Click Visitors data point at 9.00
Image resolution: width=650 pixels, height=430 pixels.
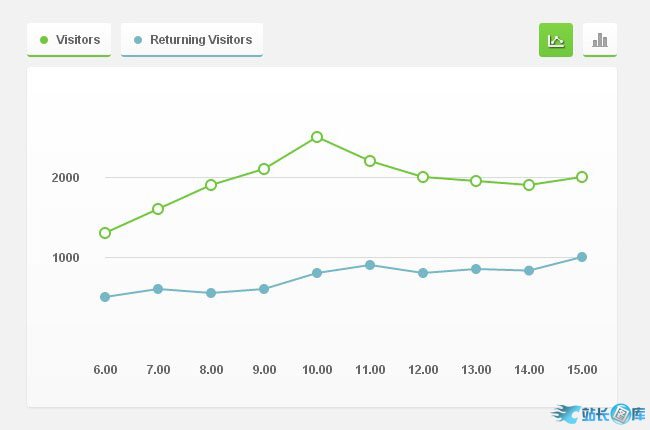(264, 169)
